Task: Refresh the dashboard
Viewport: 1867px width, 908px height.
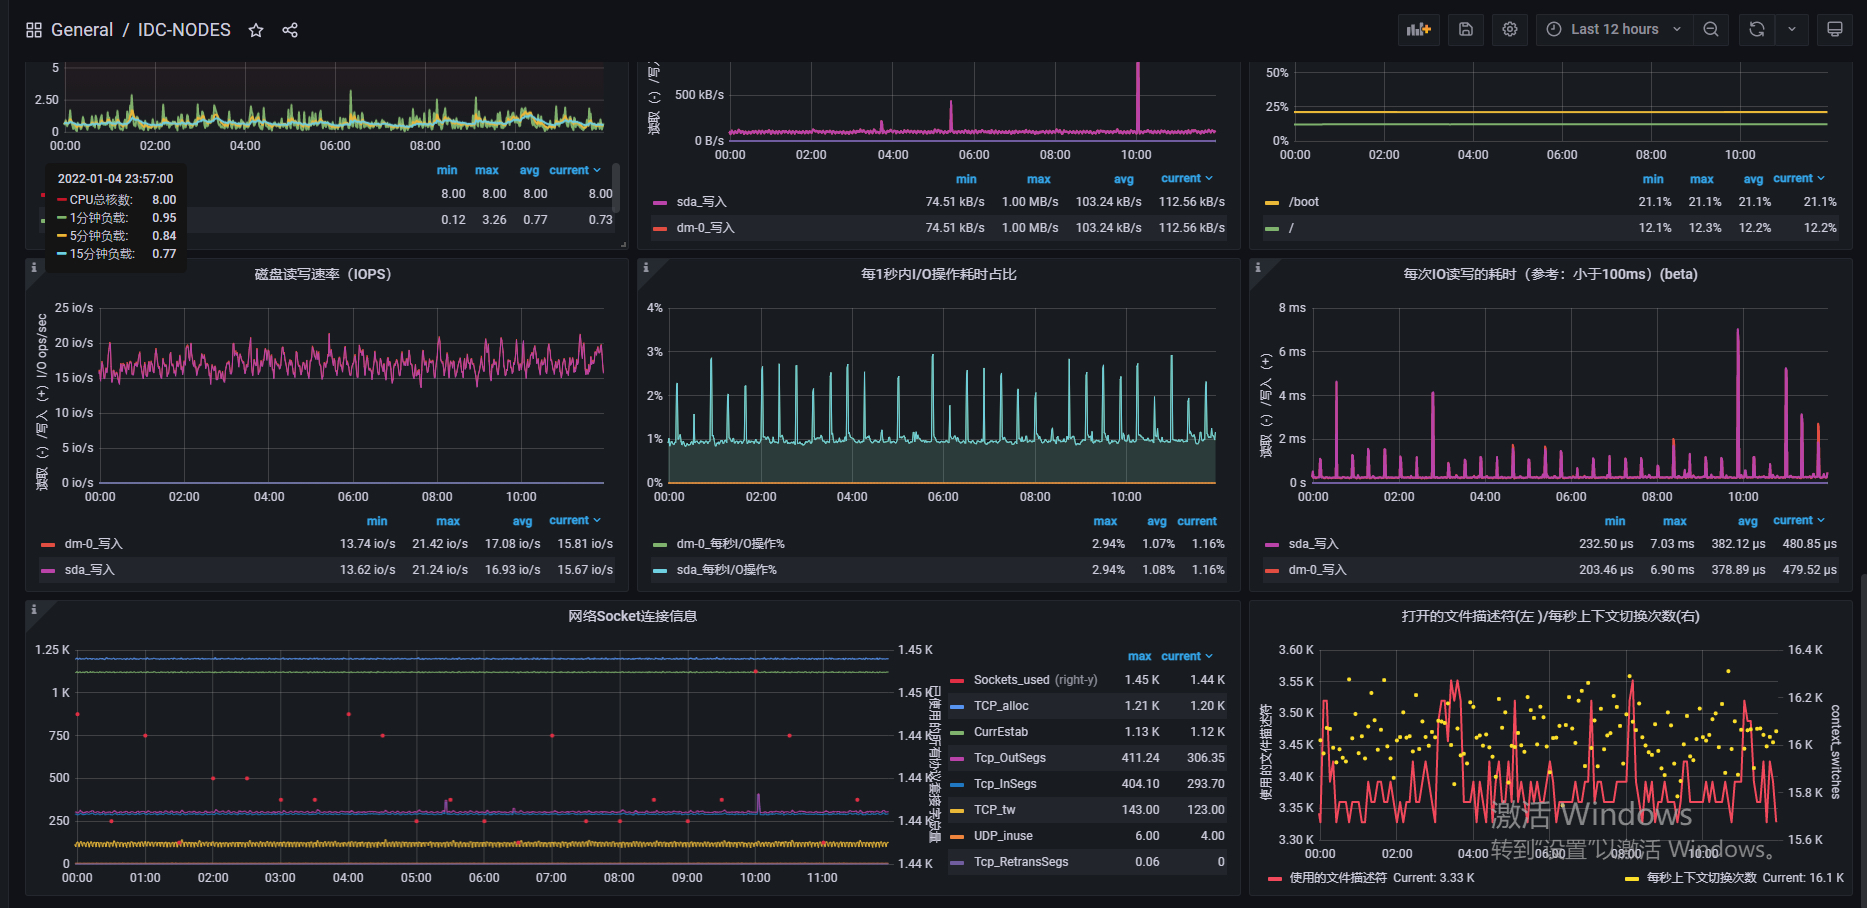Action: [x=1757, y=29]
